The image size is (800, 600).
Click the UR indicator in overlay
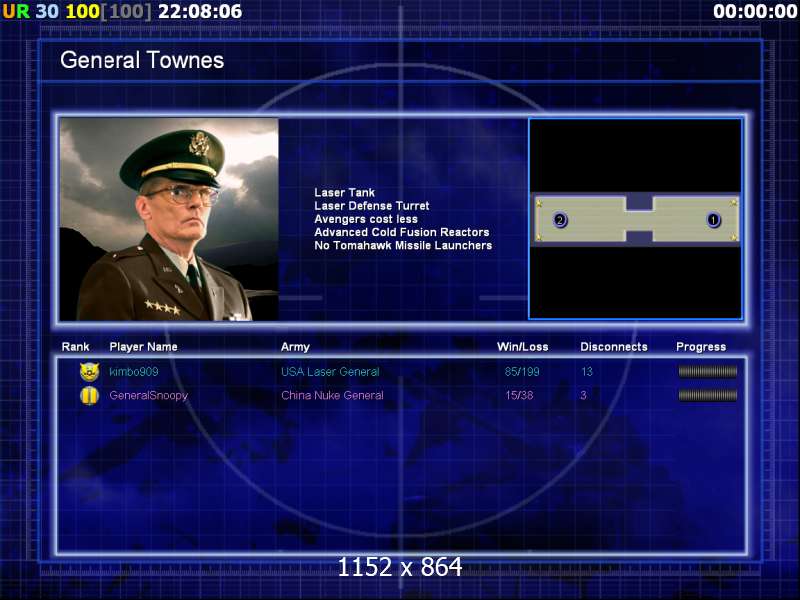pos(16,11)
